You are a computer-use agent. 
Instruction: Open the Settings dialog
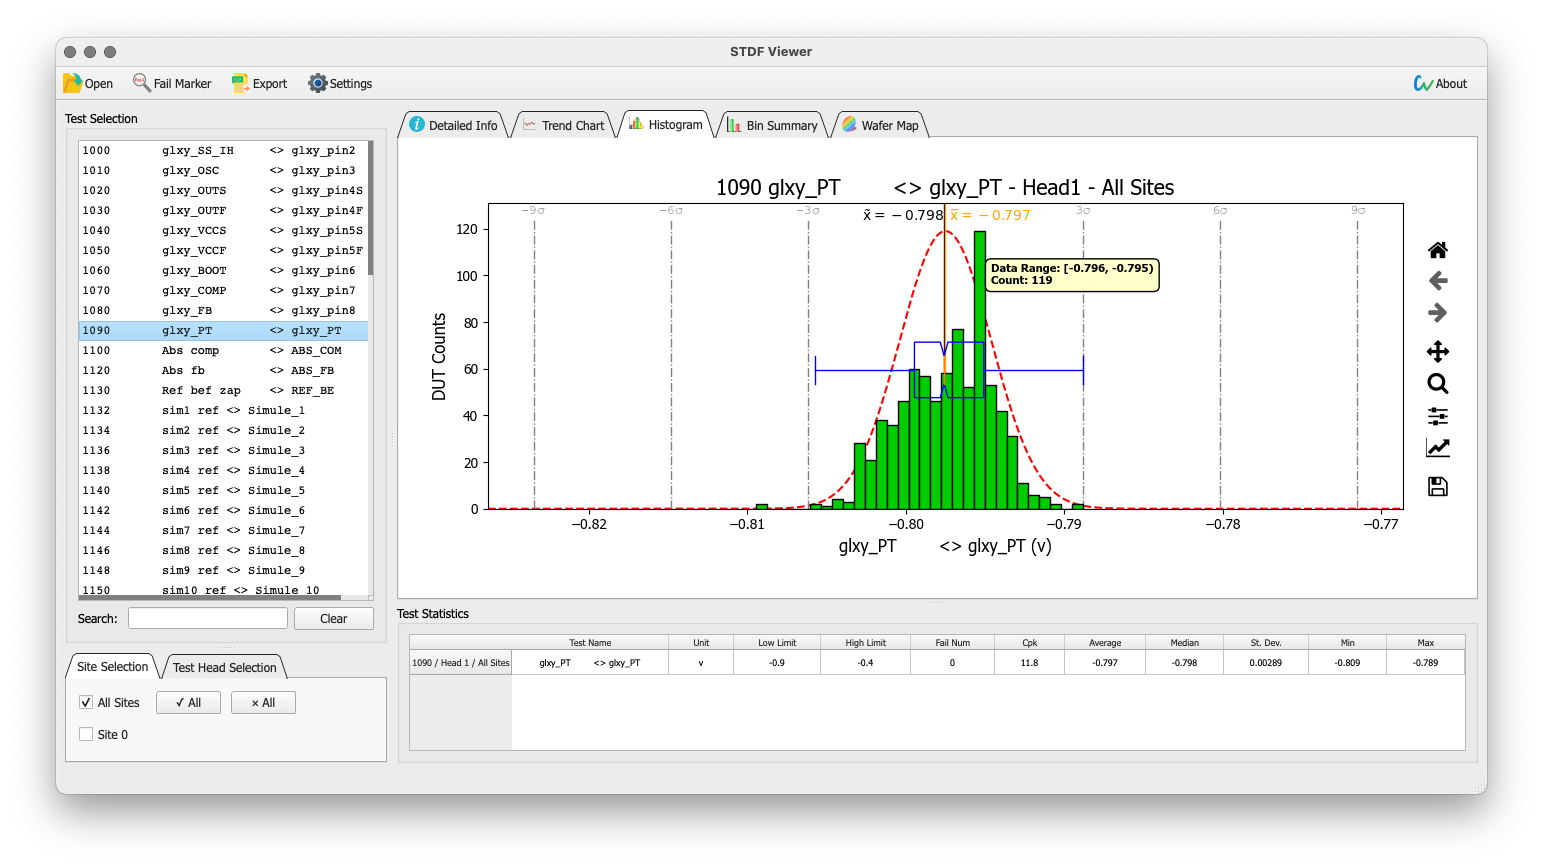pos(340,83)
